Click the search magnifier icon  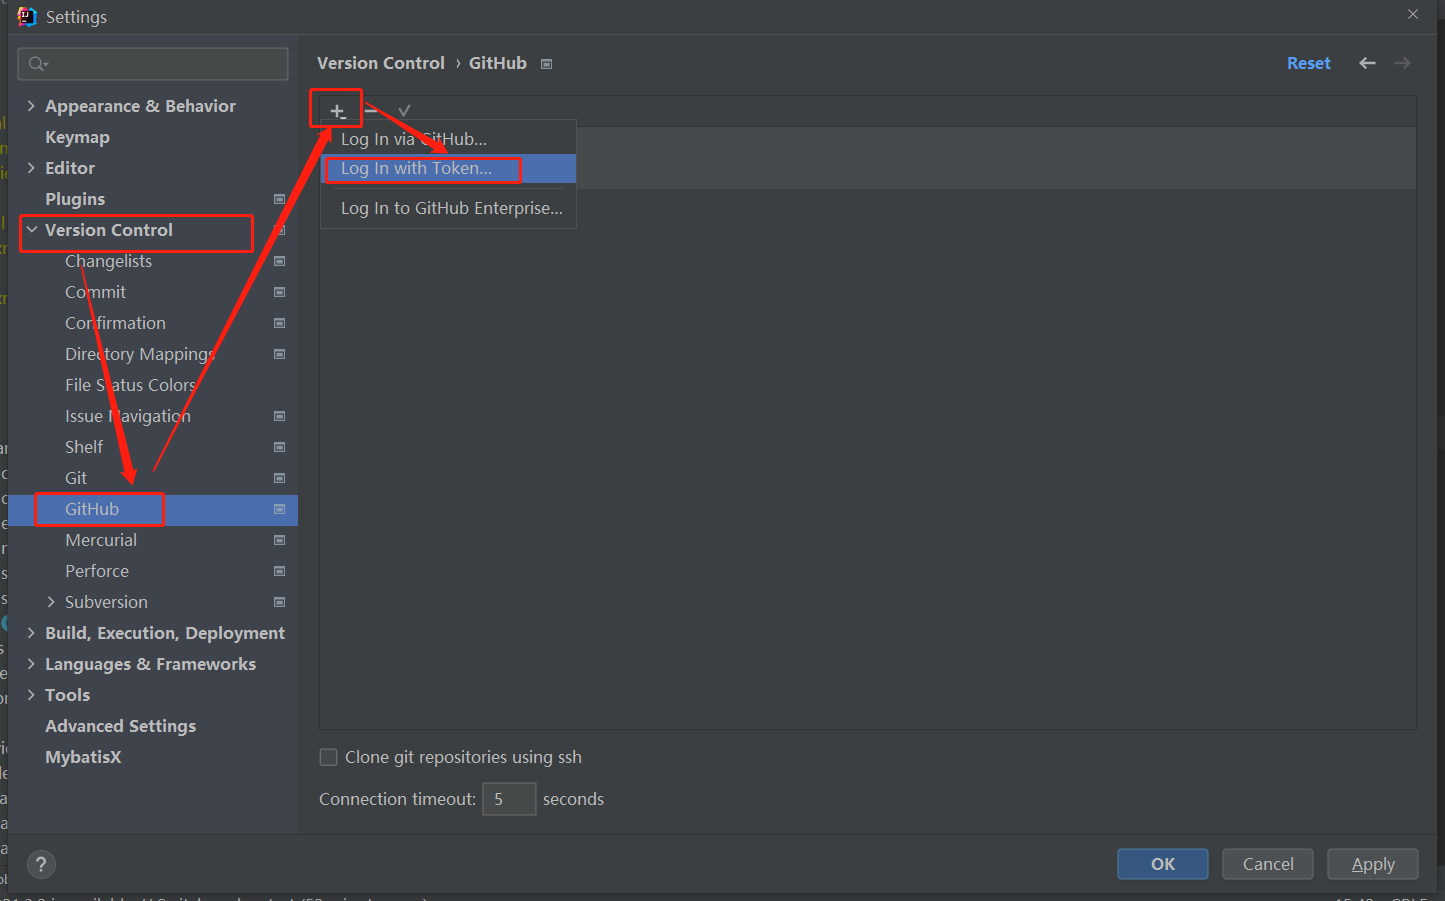38,64
